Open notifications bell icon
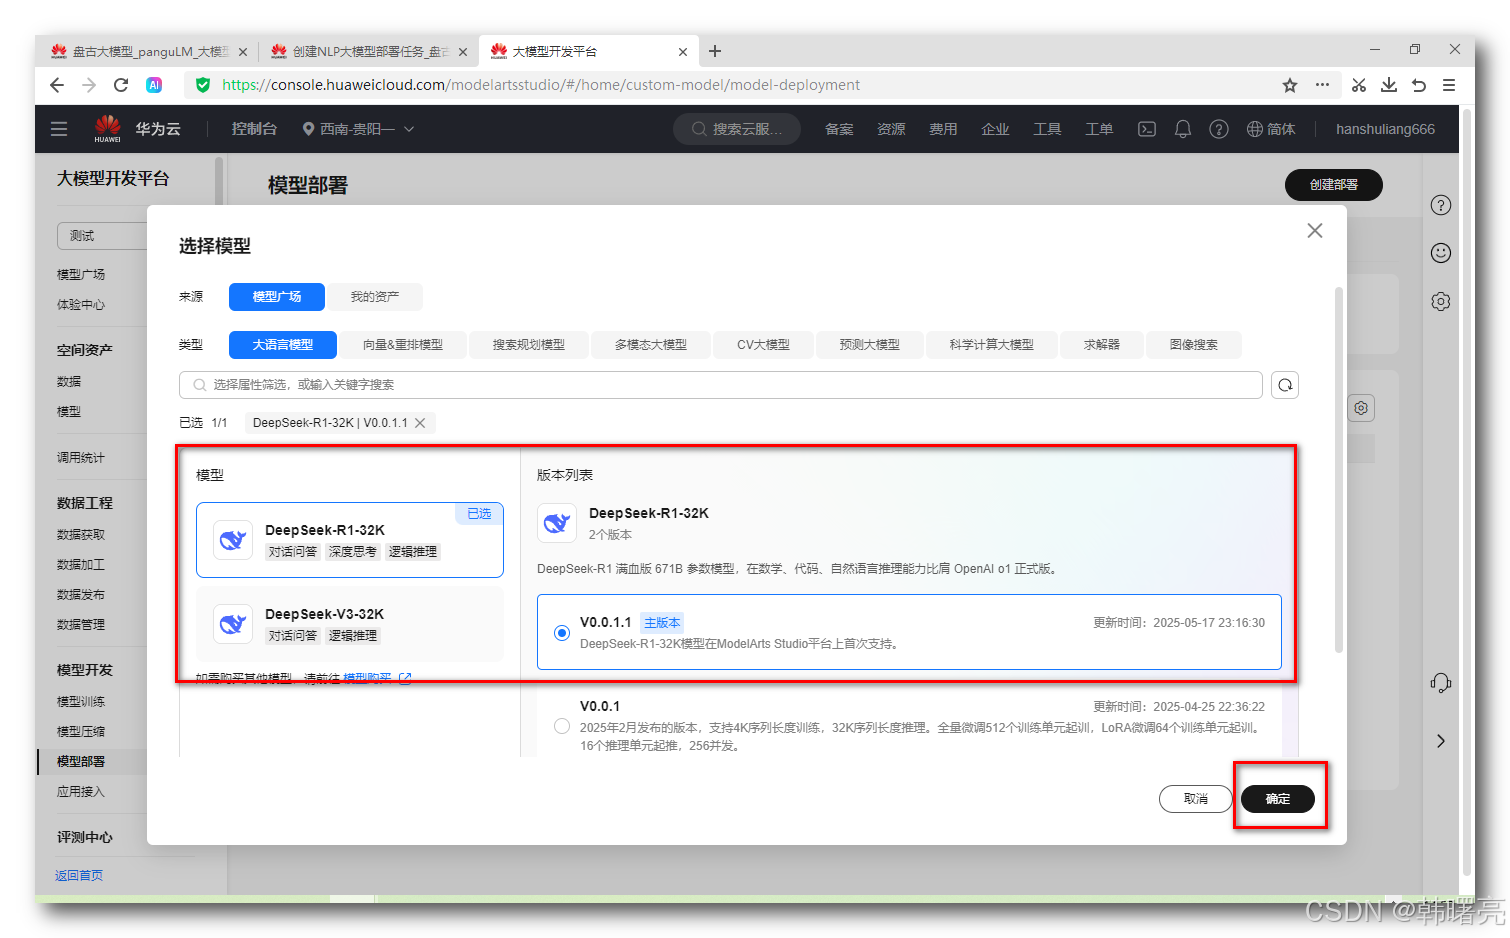Viewport: 1510px width, 938px height. (x=1182, y=129)
